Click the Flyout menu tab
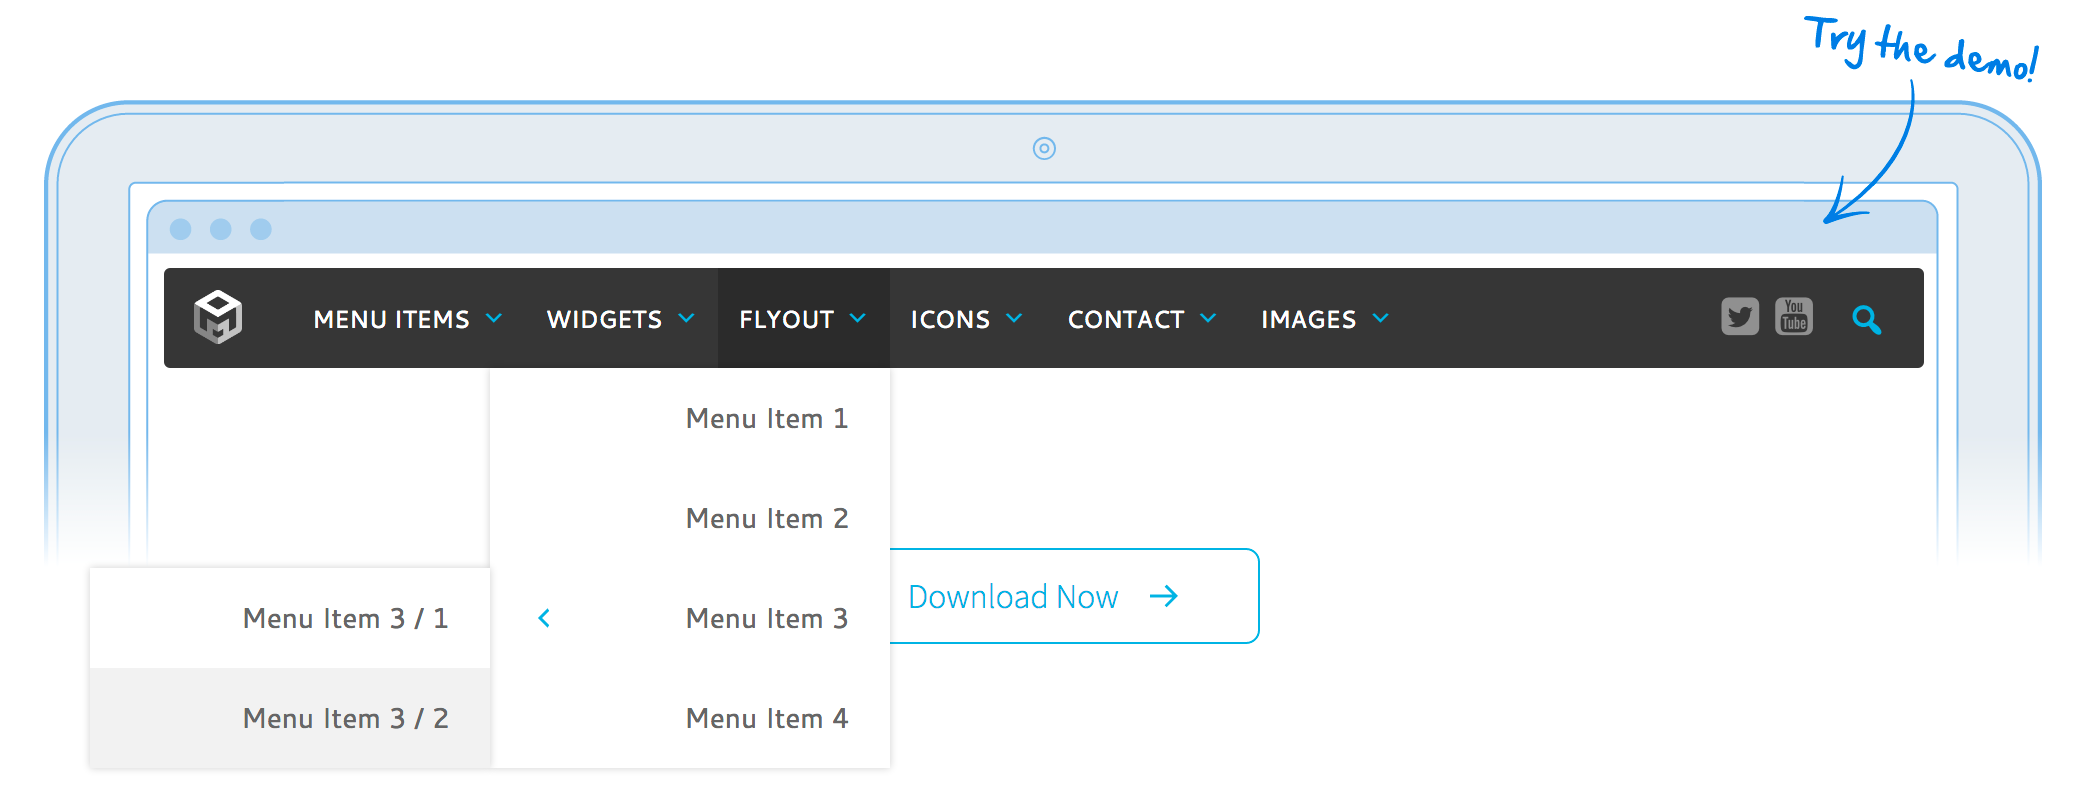 click(802, 319)
